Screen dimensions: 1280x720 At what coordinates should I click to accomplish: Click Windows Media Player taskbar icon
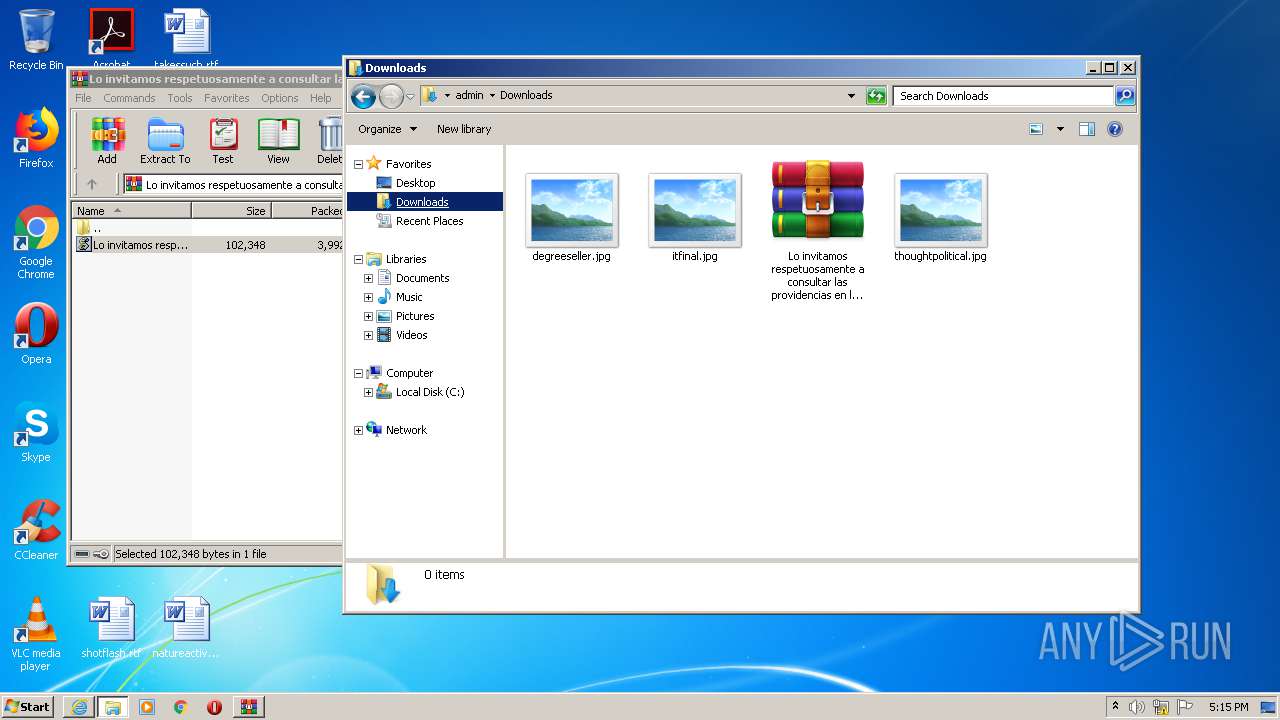147,707
